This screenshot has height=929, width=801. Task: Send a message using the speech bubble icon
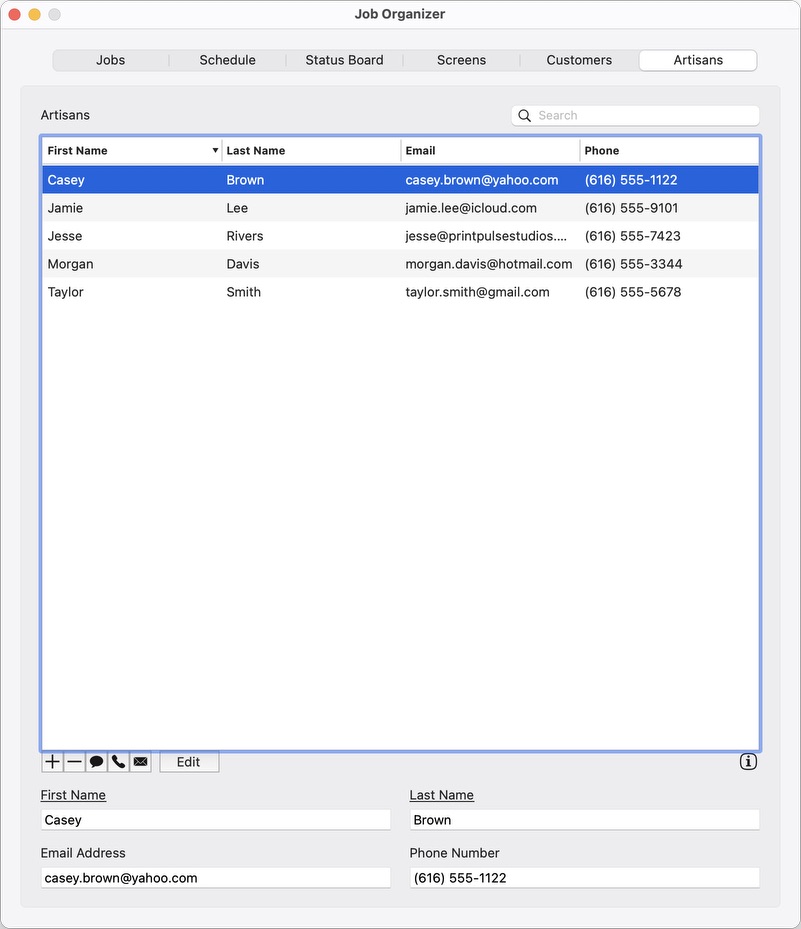(97, 762)
